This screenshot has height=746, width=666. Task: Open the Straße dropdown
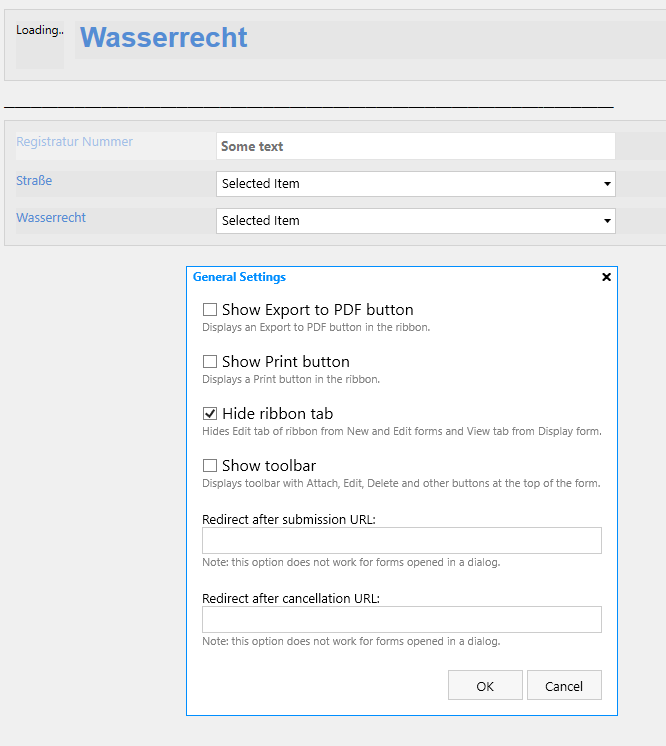click(x=416, y=184)
